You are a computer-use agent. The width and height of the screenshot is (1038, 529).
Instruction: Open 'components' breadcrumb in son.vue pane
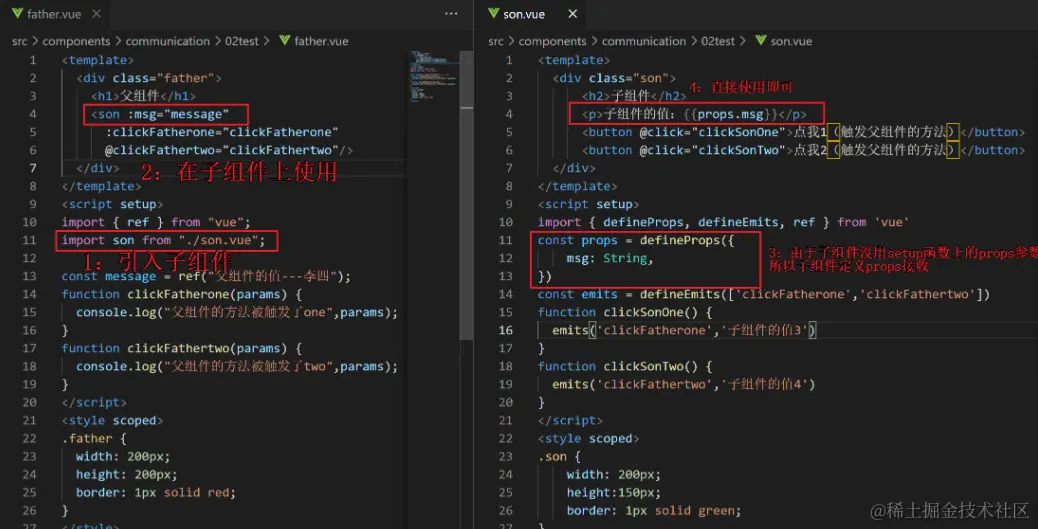(x=554, y=41)
